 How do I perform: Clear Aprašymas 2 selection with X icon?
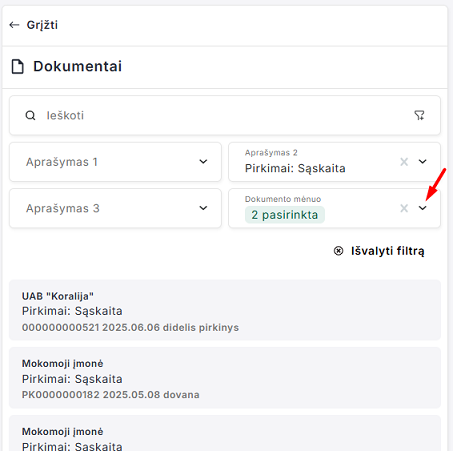pos(404,162)
